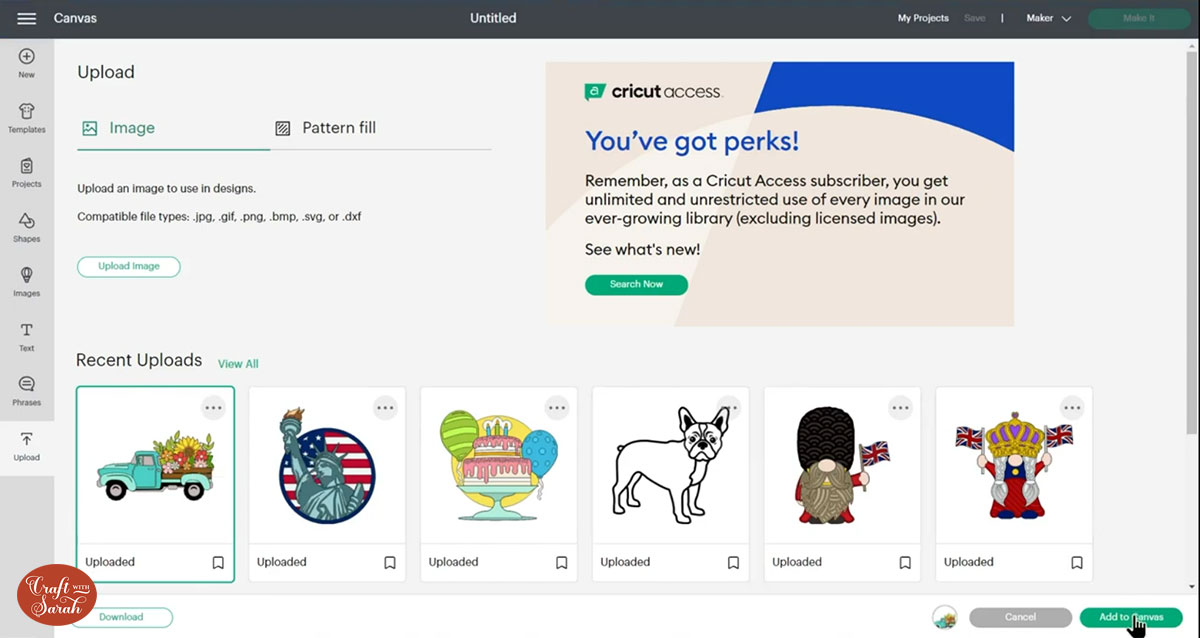Bookmark the Statue of Liberty upload
Screen dimensions: 1200x638
(390, 563)
